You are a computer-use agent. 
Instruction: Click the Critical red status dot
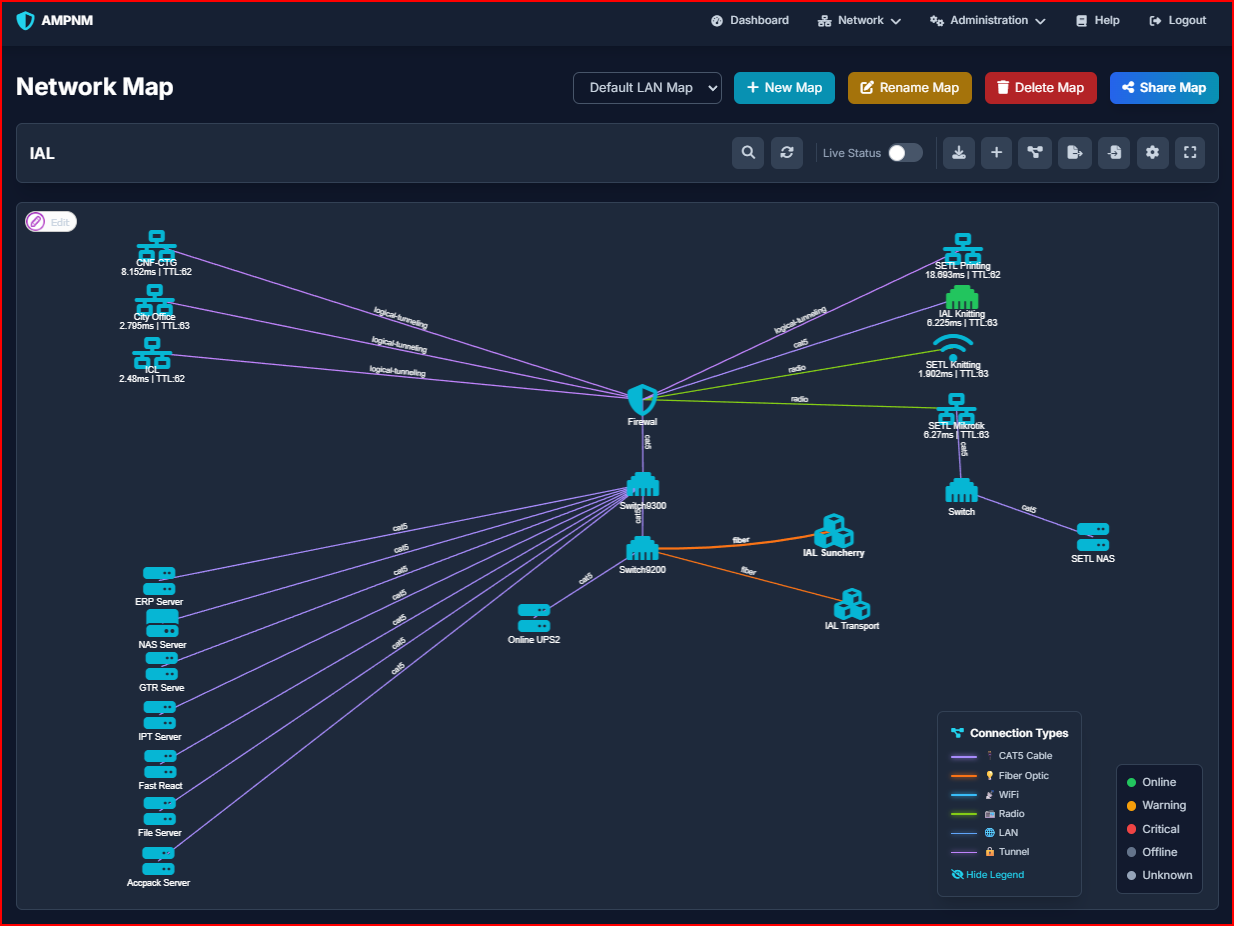coord(1131,829)
